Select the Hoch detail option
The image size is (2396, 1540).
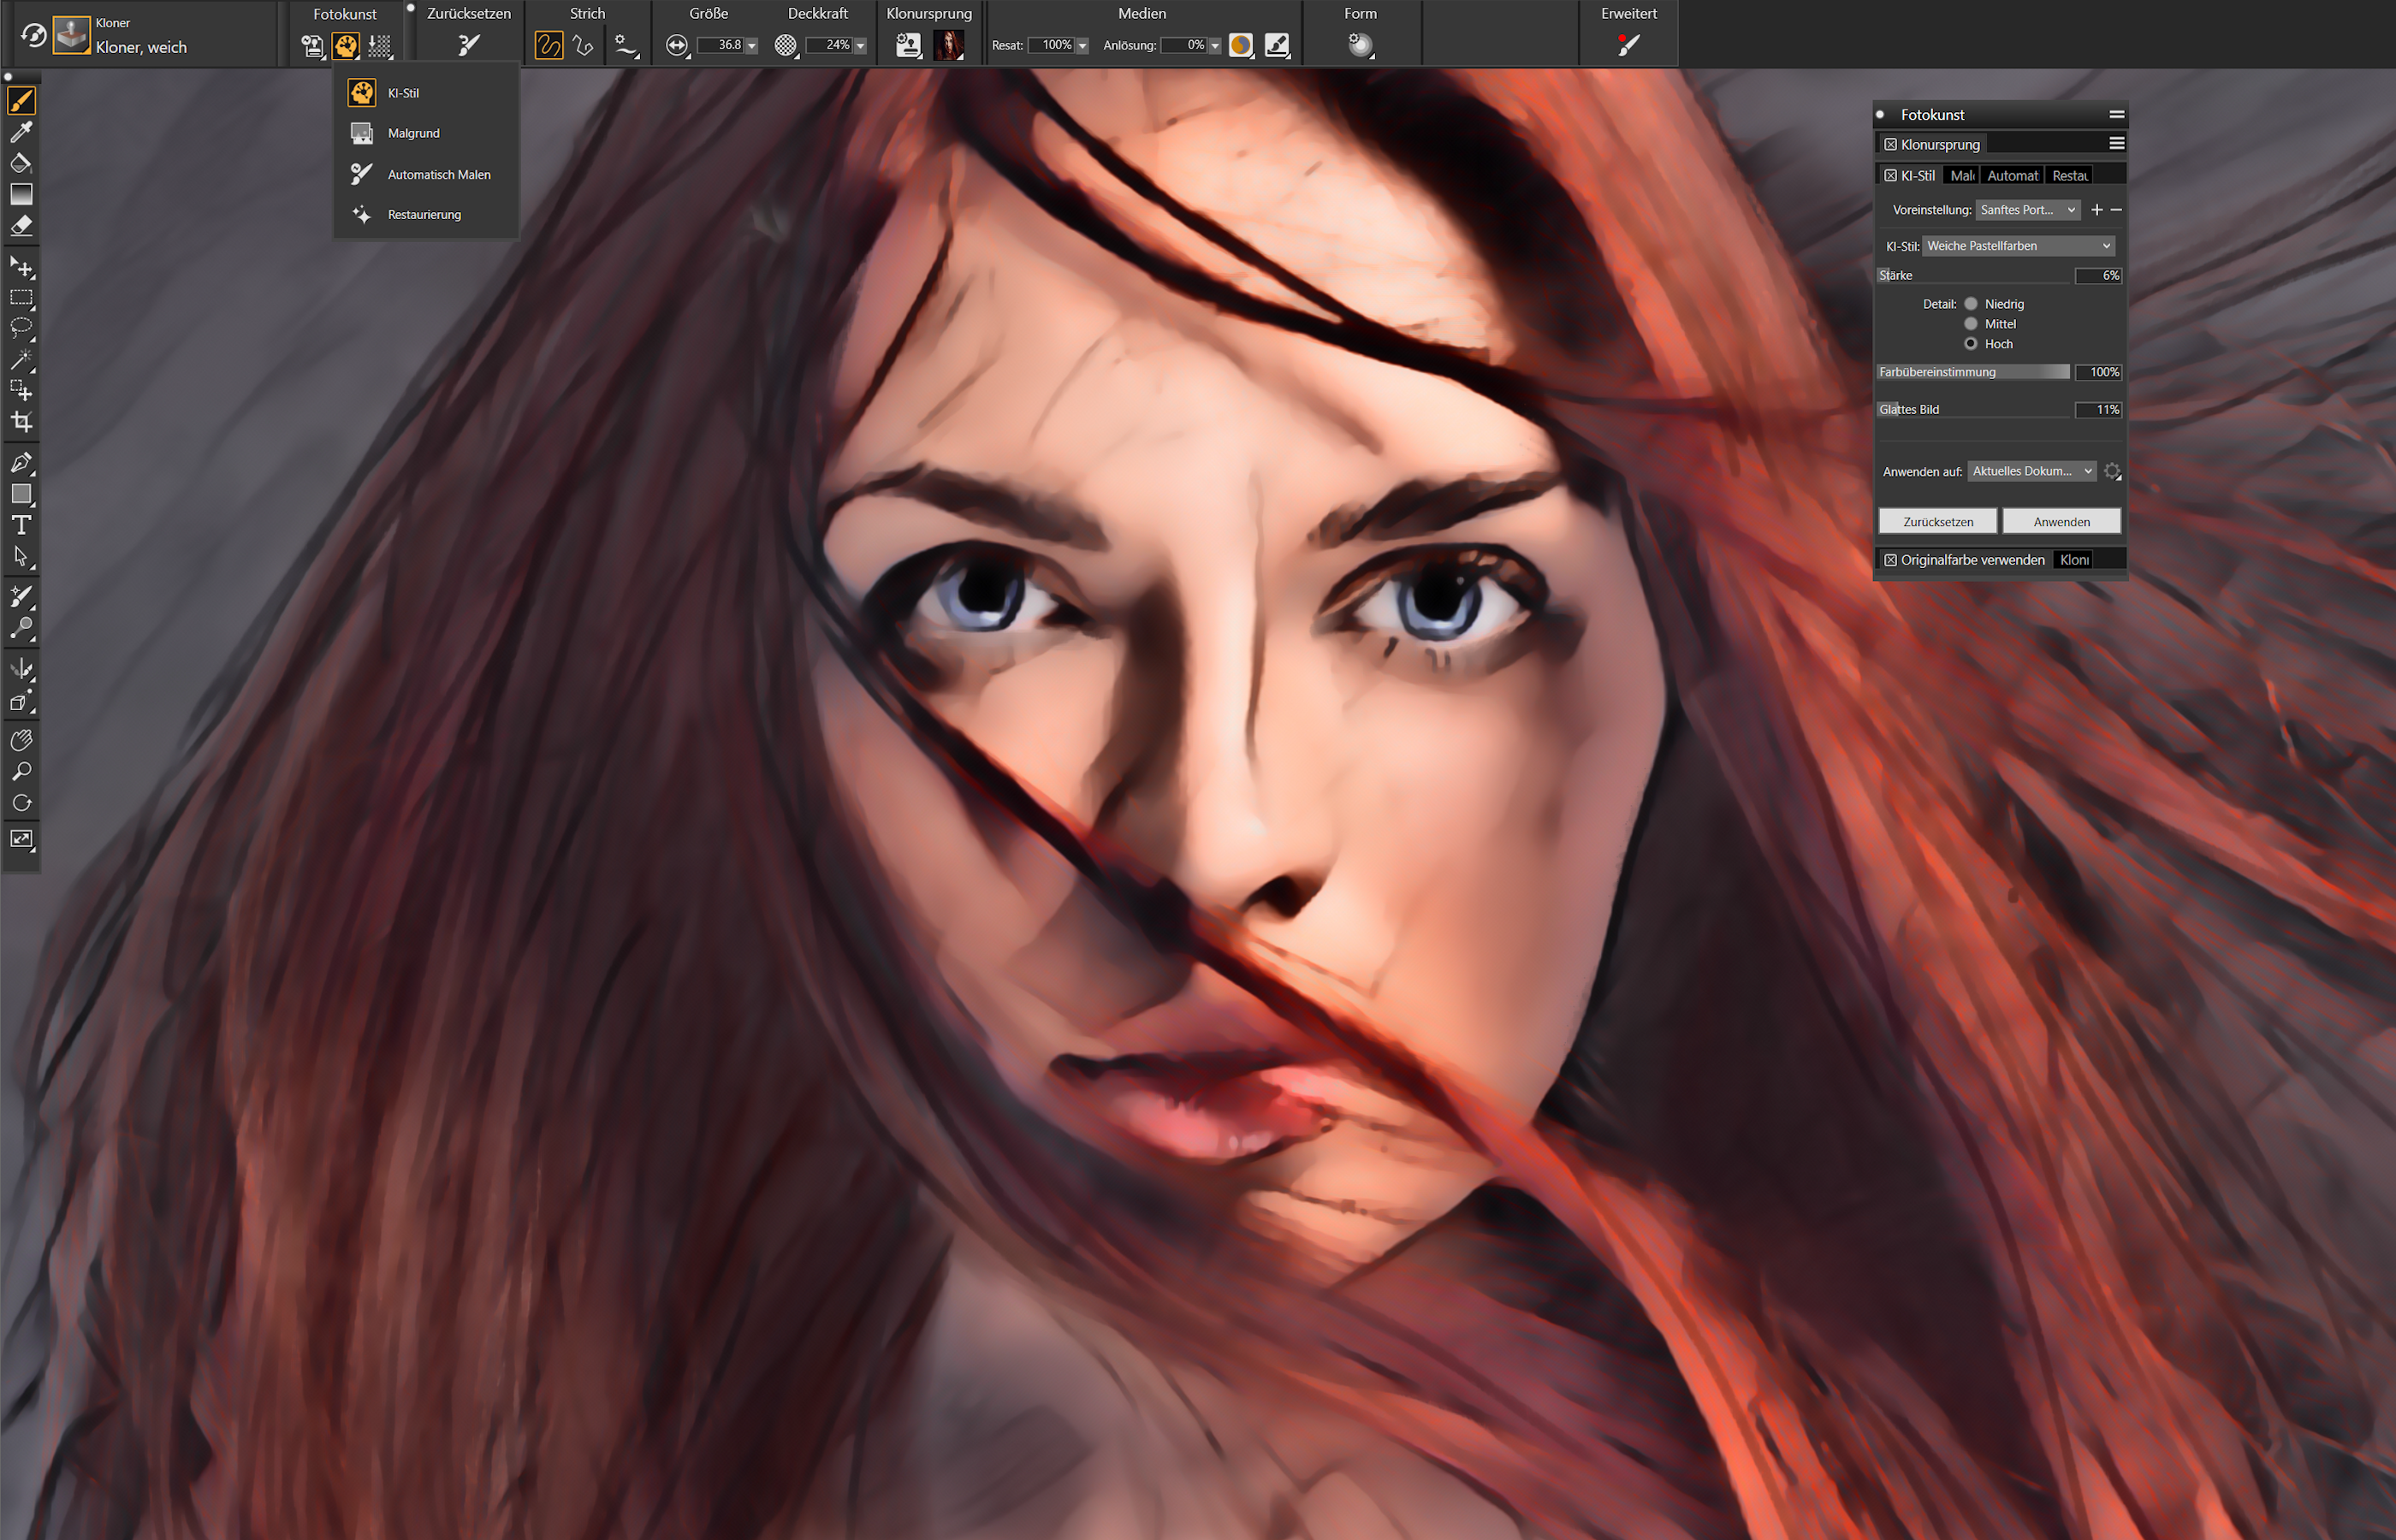(x=1970, y=344)
